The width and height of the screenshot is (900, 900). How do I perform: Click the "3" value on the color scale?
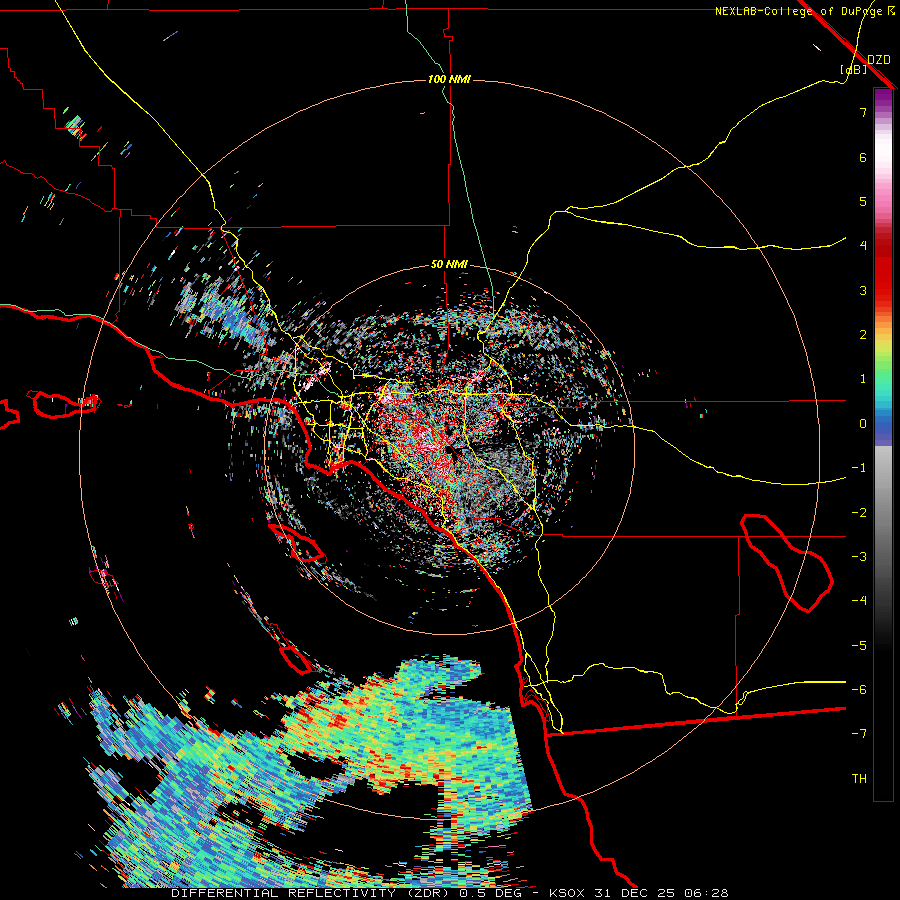point(863,290)
